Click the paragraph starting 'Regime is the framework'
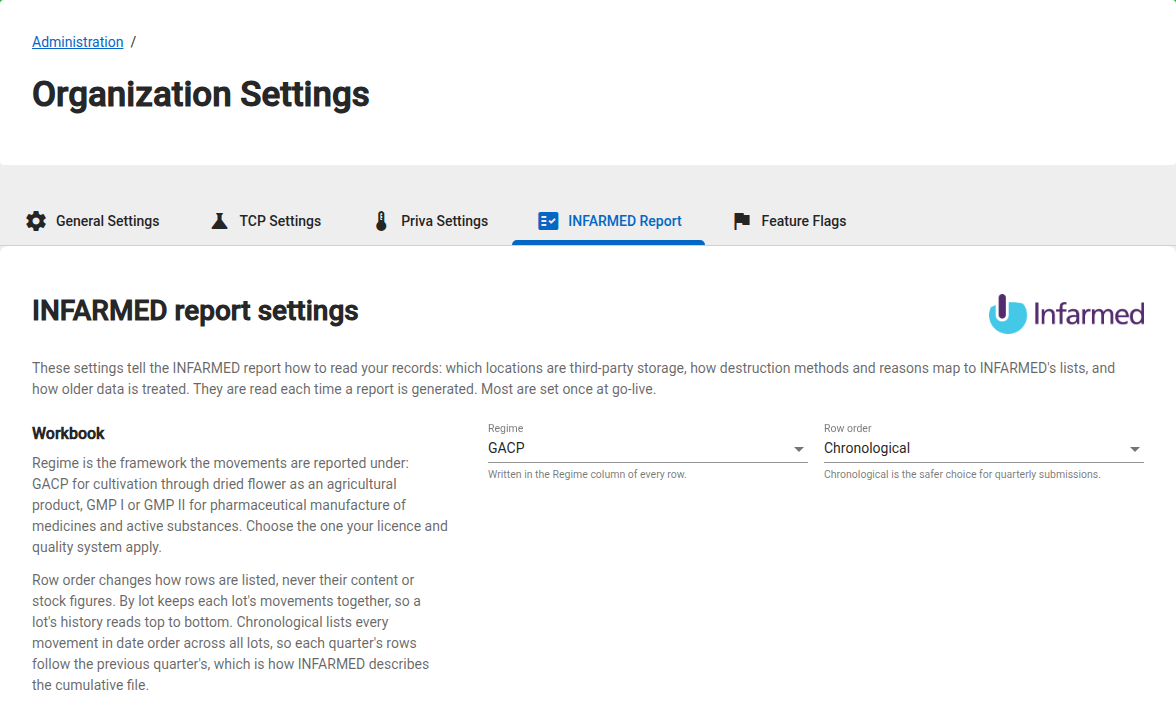This screenshot has height=710, width=1176. pos(240,505)
